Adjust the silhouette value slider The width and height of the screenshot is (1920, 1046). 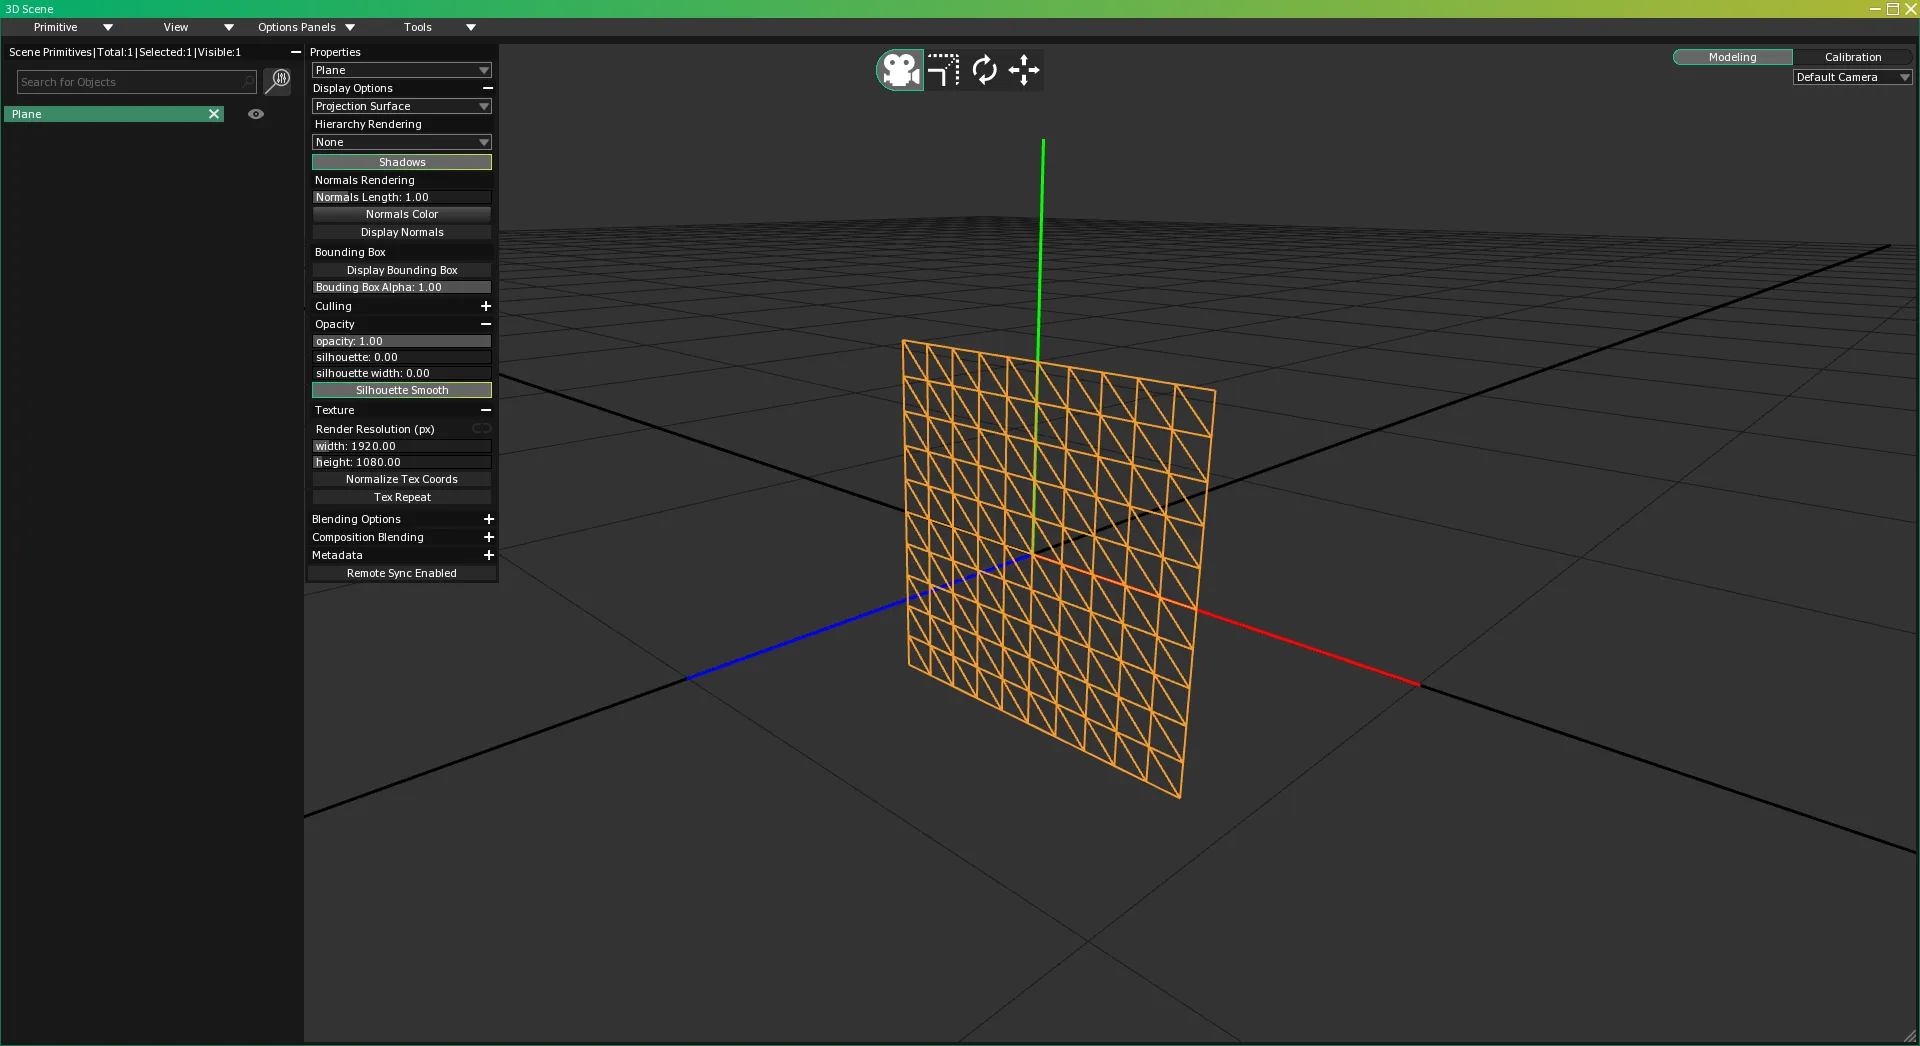tap(402, 357)
